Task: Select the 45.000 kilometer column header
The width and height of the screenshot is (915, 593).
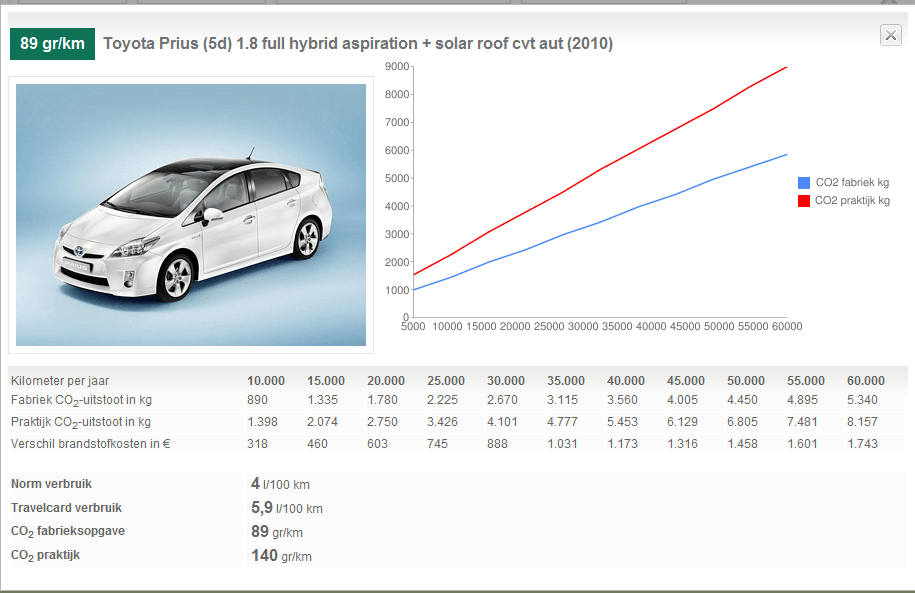Action: click(686, 381)
